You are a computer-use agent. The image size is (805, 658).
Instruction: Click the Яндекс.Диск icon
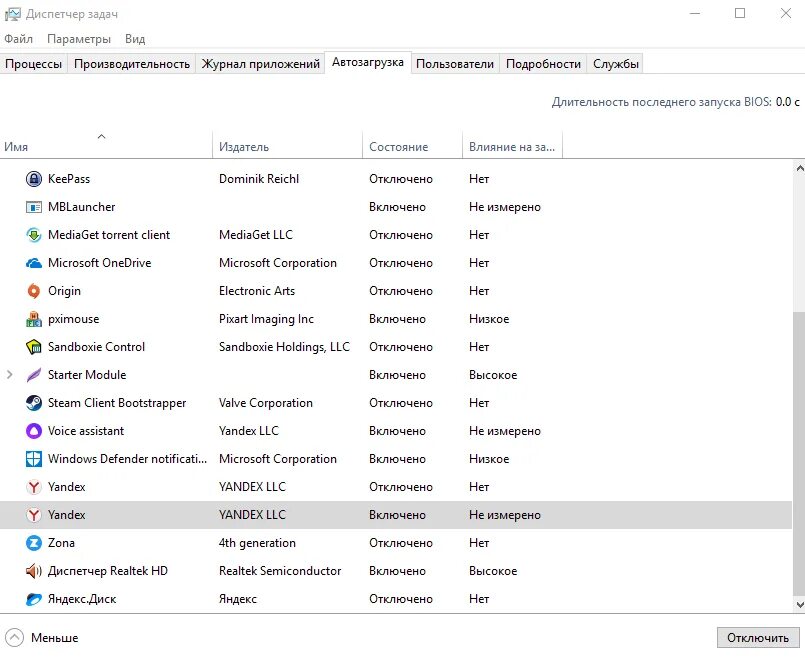34,599
